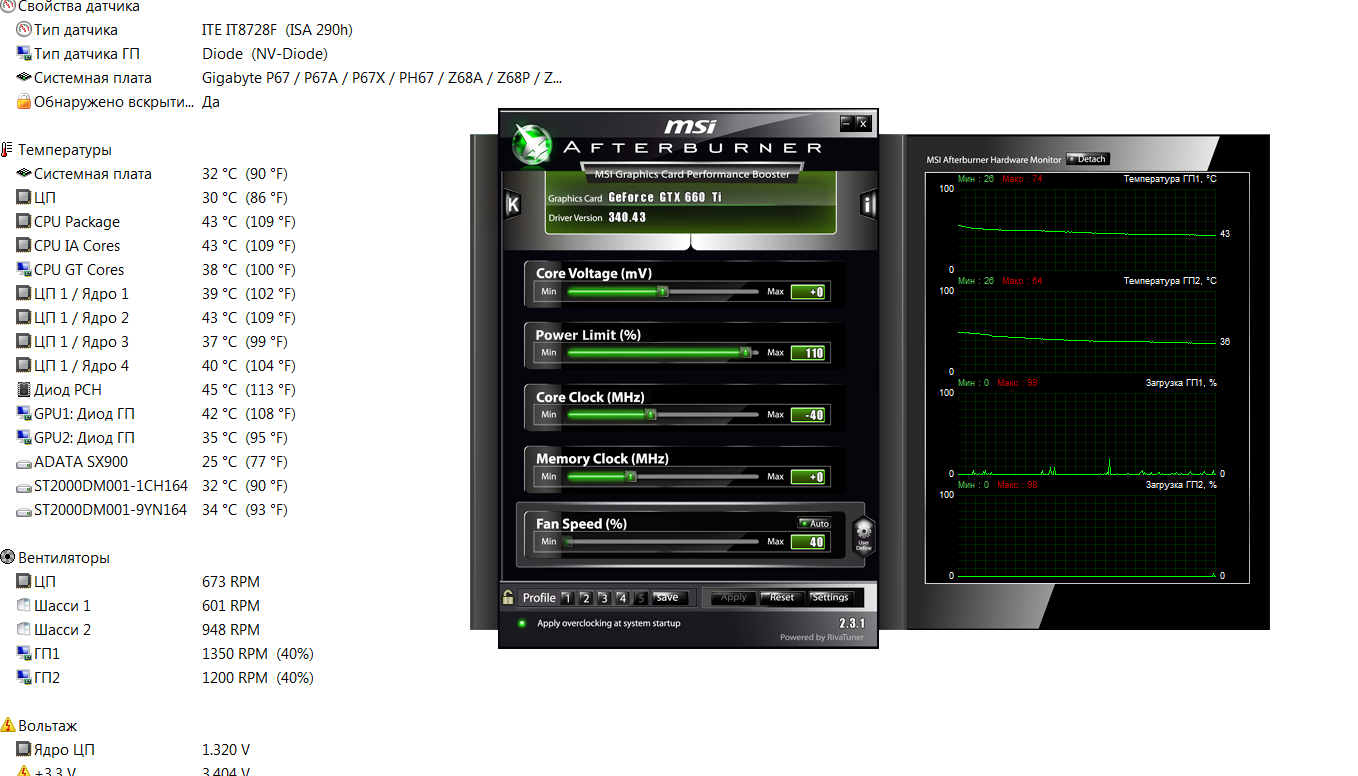Launch Kombustor with the K button

[x=513, y=205]
